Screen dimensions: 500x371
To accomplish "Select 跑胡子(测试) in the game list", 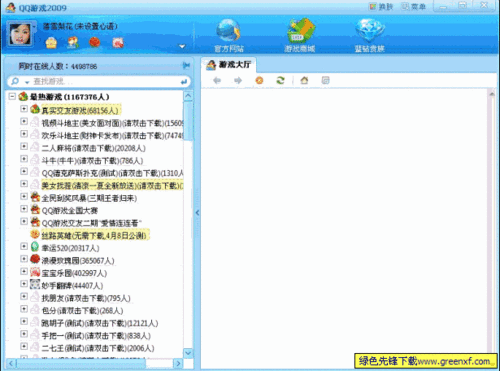I will tap(100, 323).
